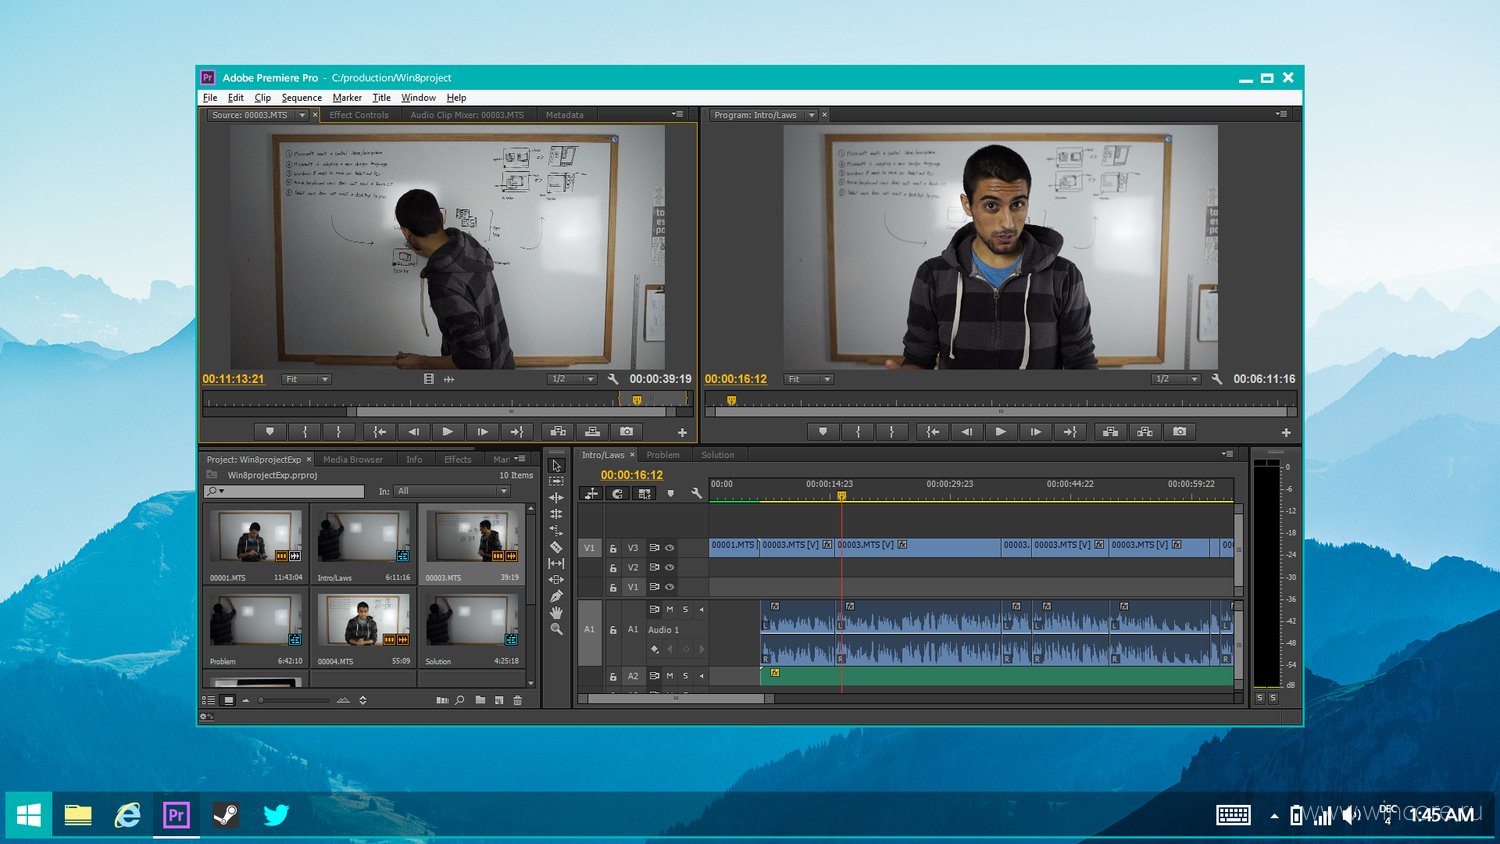Open Program monitor settings wrench icon
This screenshot has height=844, width=1500.
[1217, 379]
